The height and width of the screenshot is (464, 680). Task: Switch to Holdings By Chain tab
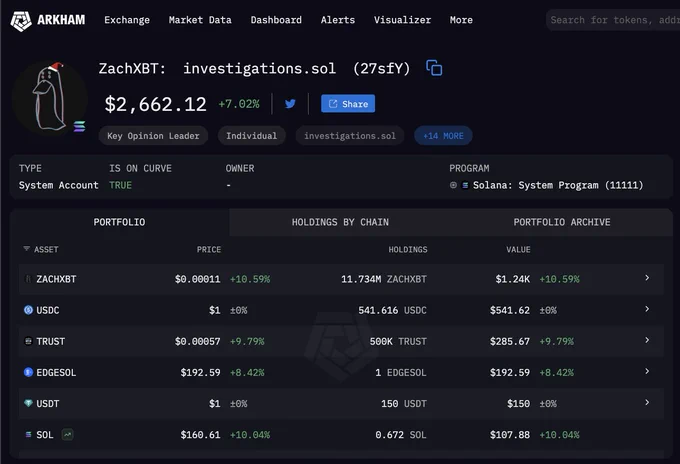tap(340, 222)
